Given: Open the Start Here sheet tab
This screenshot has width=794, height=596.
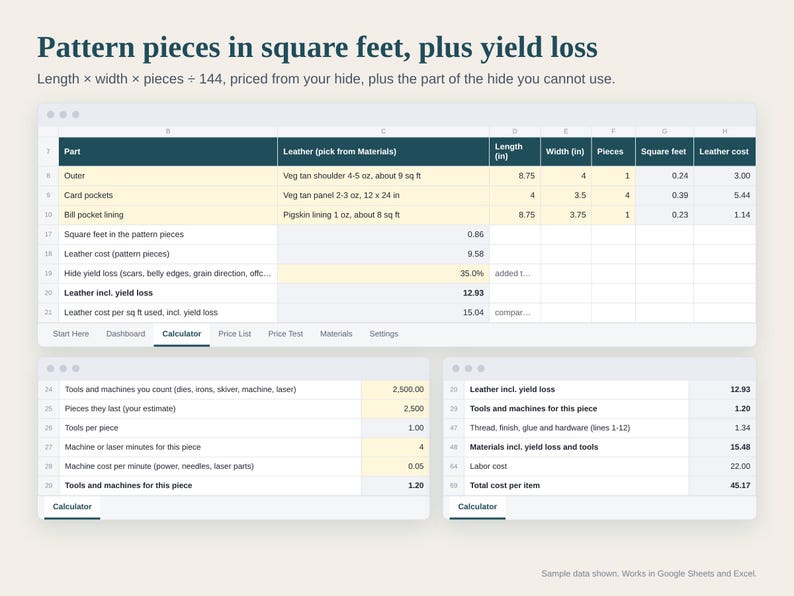Looking at the screenshot, I should point(71,334).
